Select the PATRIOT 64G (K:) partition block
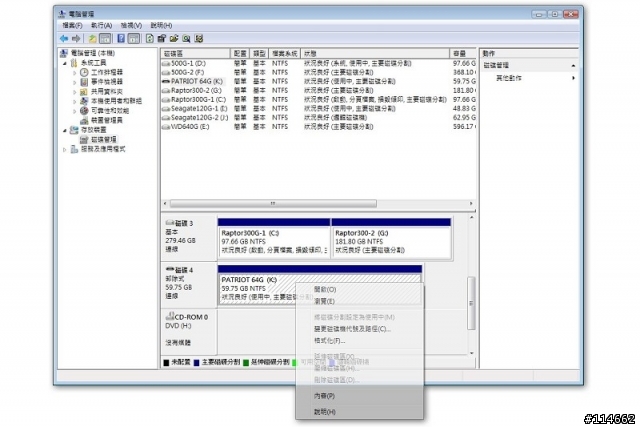 tap(320, 285)
